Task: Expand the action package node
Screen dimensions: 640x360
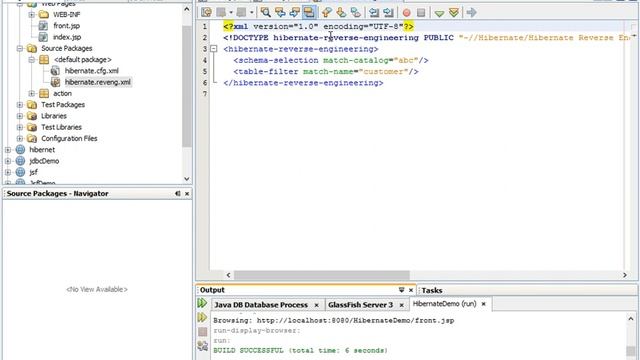Action: coord(31,93)
